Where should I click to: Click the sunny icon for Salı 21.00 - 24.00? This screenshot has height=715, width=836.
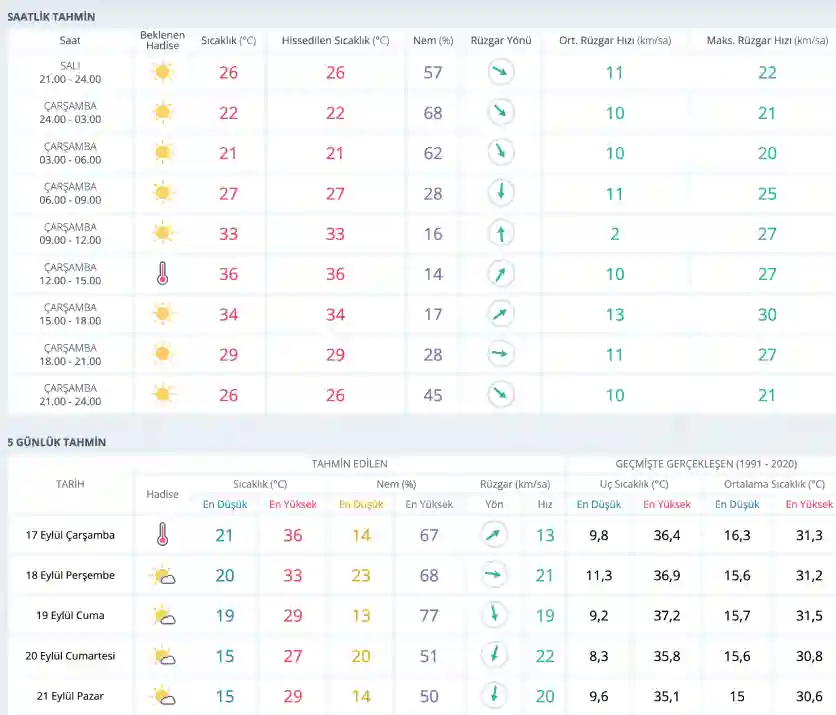click(x=162, y=73)
